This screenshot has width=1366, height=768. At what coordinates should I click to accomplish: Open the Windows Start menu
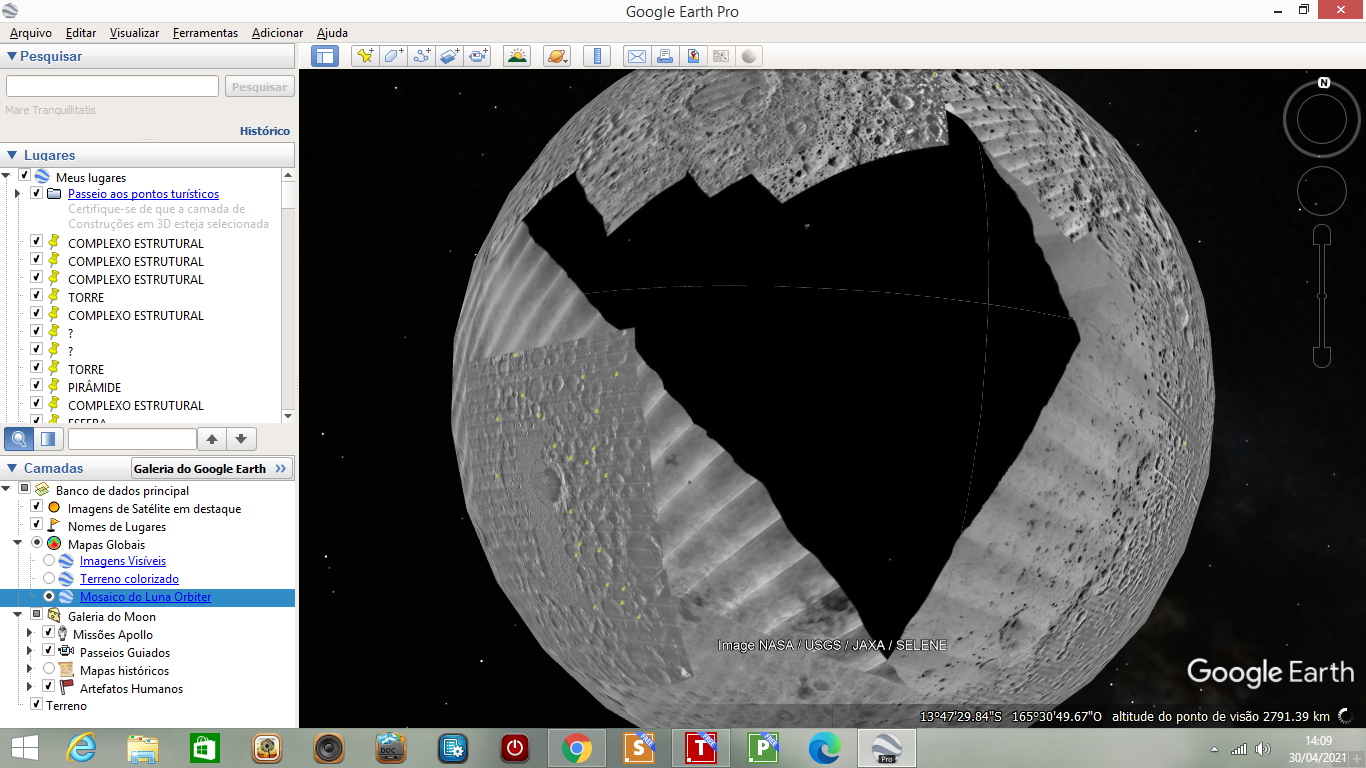coord(24,748)
